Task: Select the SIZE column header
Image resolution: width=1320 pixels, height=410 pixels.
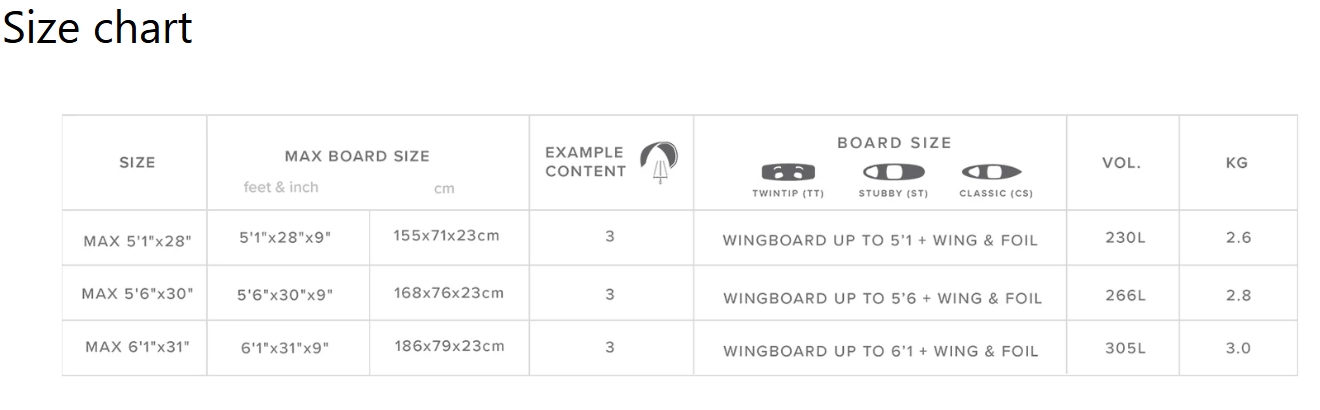Action: point(137,163)
